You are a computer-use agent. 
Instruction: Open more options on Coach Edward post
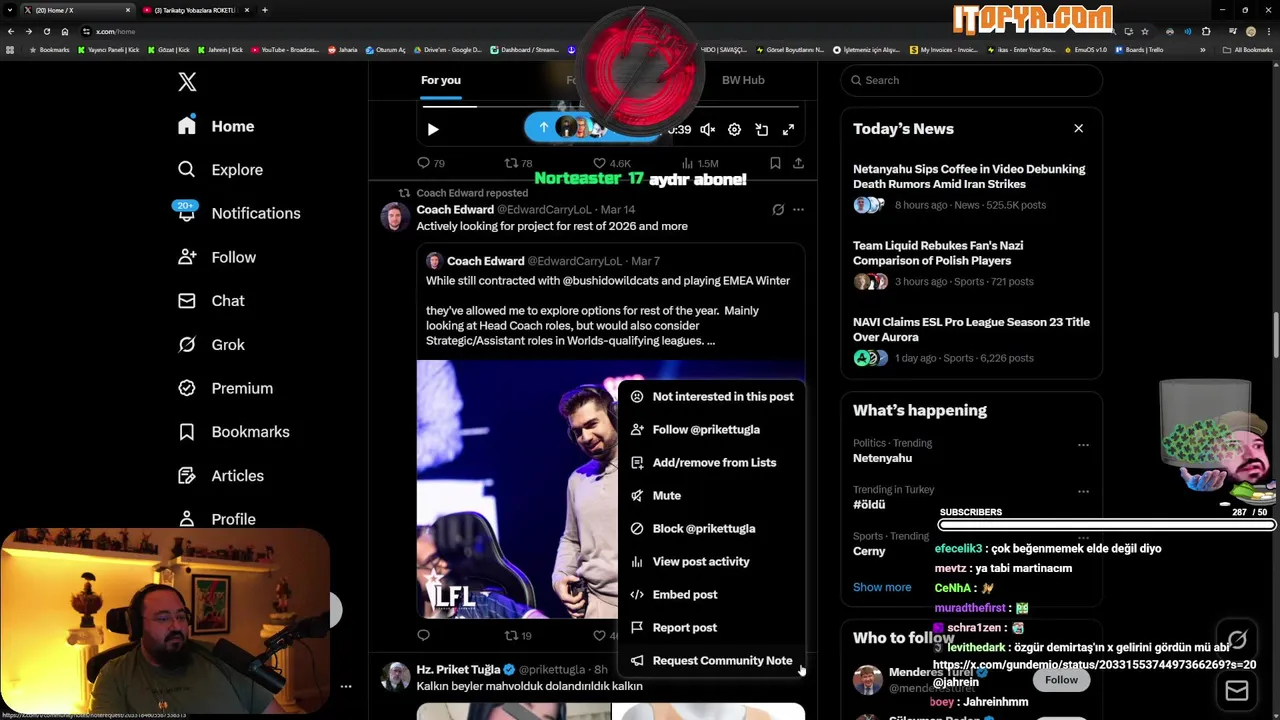click(798, 210)
